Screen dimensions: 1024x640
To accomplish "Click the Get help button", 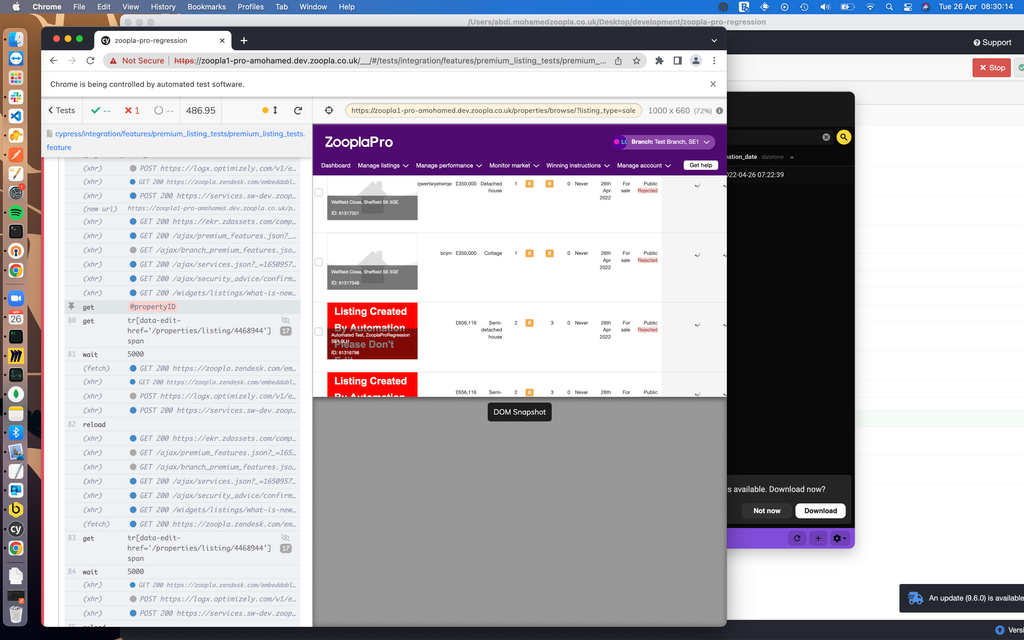I will (701, 165).
